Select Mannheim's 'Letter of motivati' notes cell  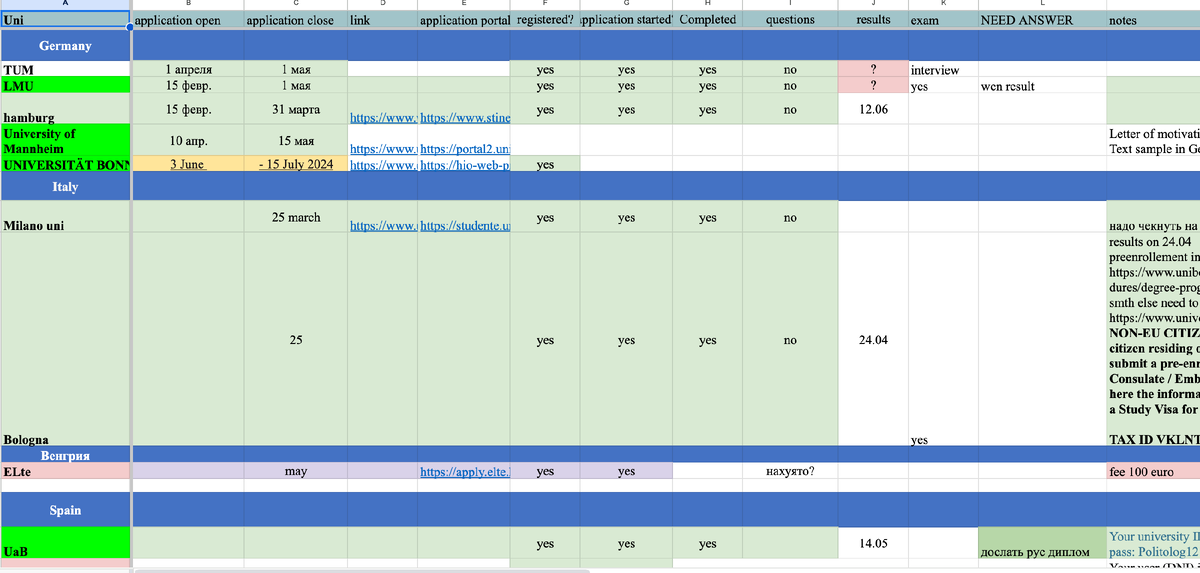point(1153,140)
